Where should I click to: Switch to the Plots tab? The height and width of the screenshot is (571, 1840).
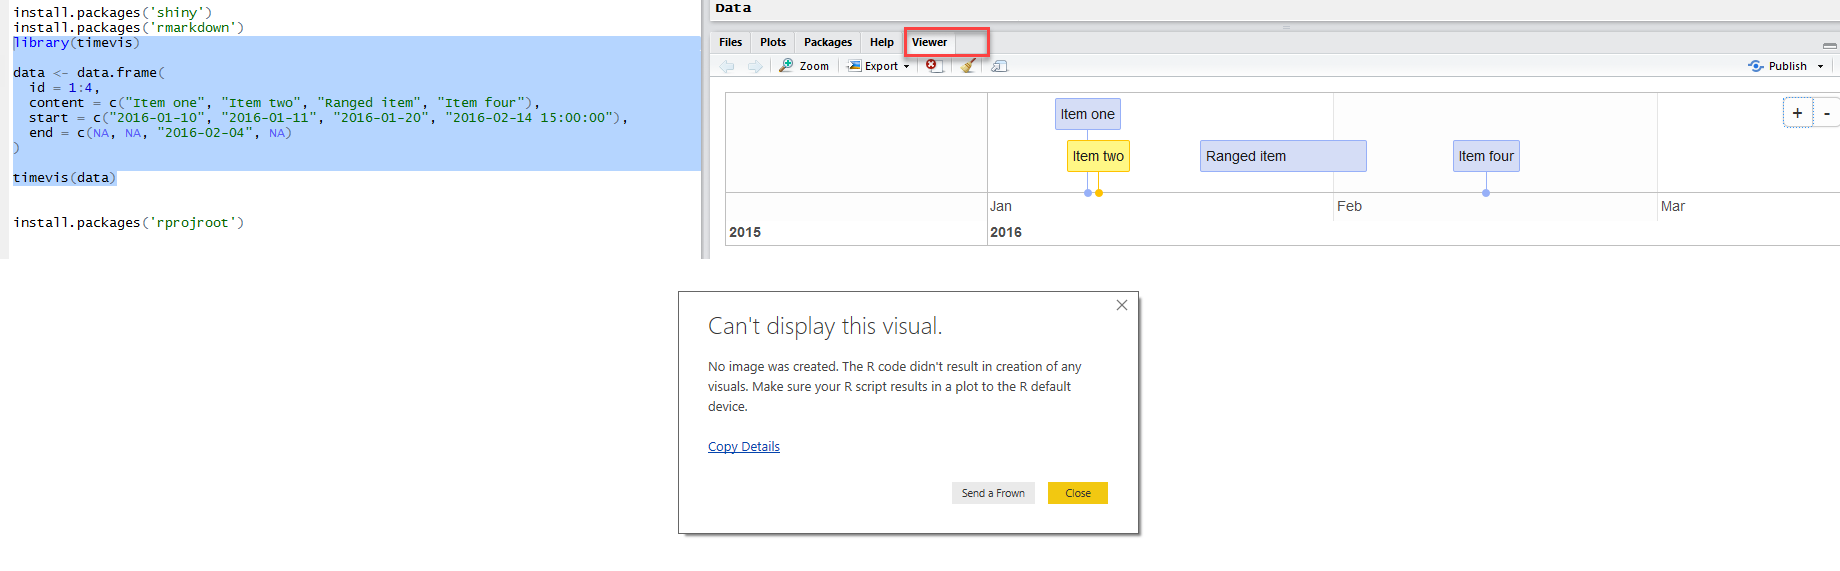coord(772,42)
